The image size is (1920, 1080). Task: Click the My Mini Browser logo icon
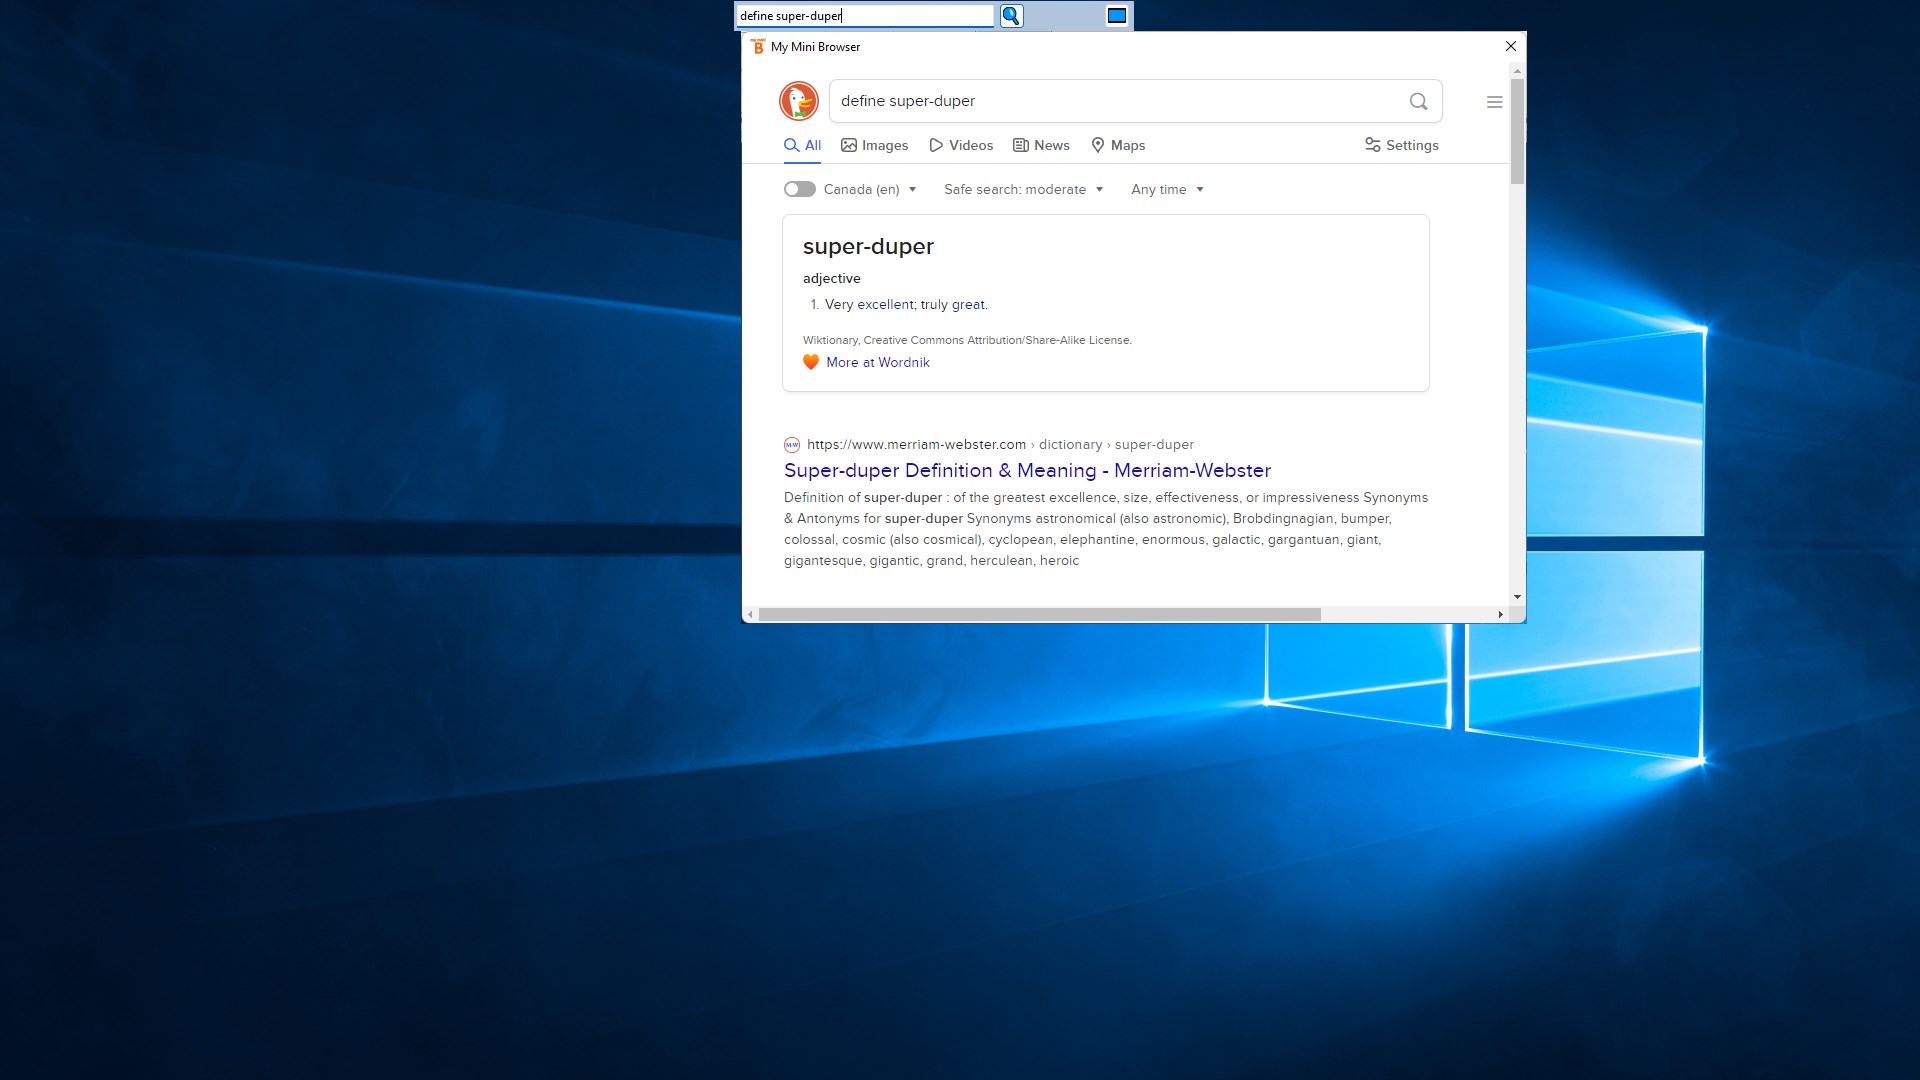[x=757, y=47]
